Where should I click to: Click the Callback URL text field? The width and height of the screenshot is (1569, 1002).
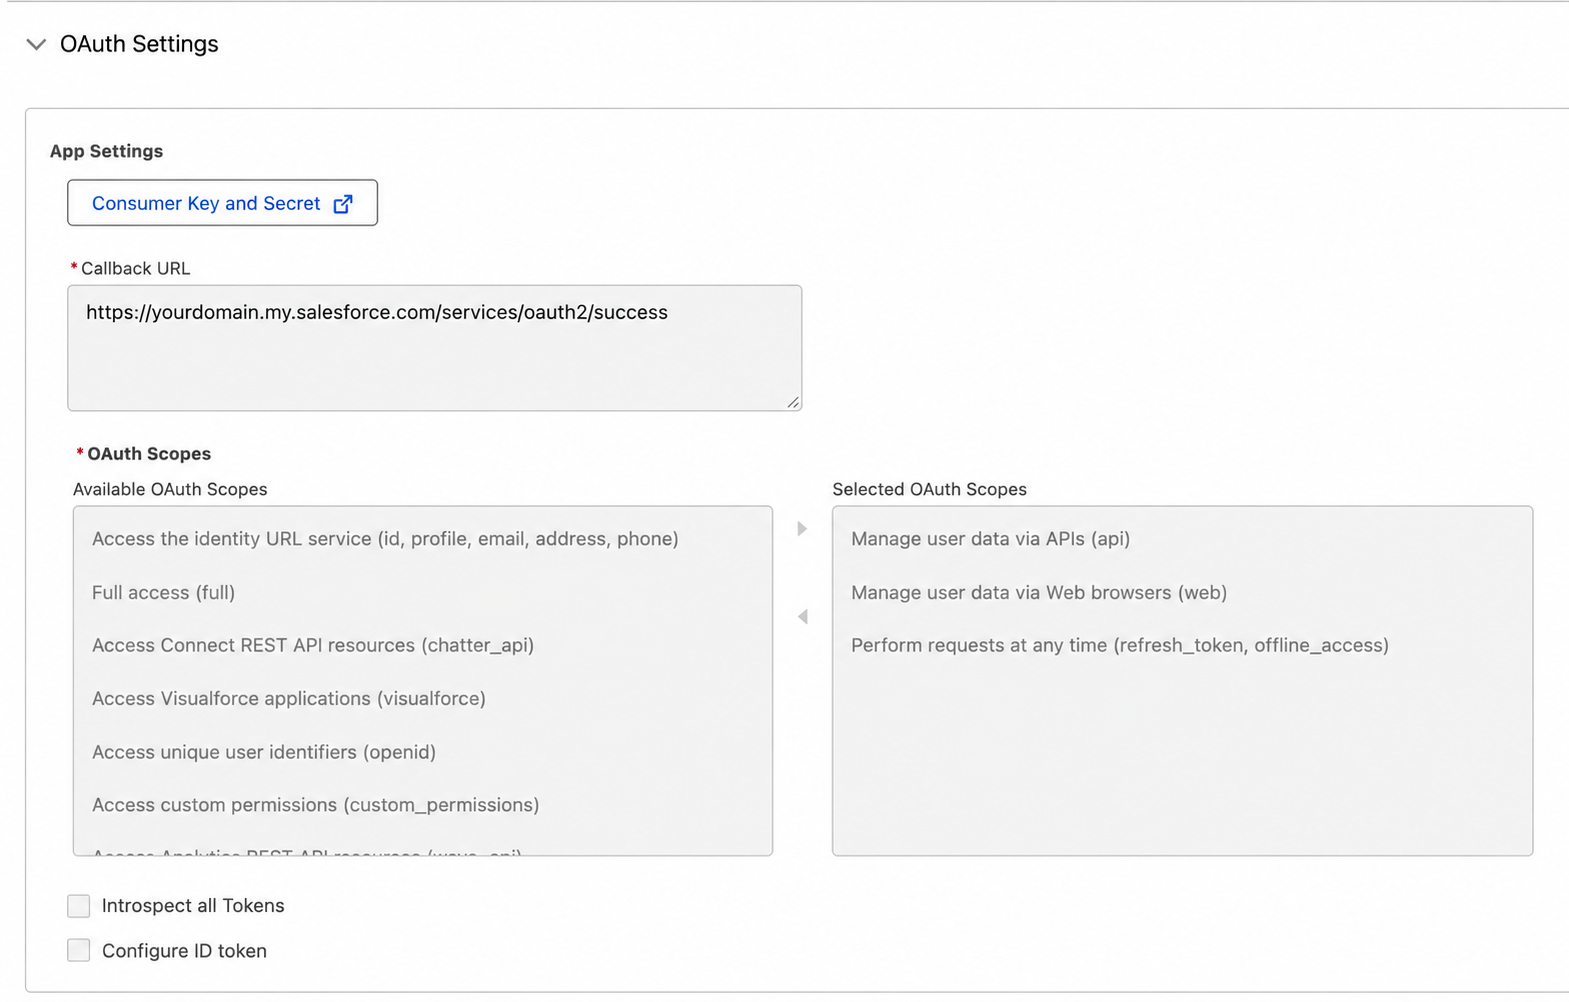(434, 348)
